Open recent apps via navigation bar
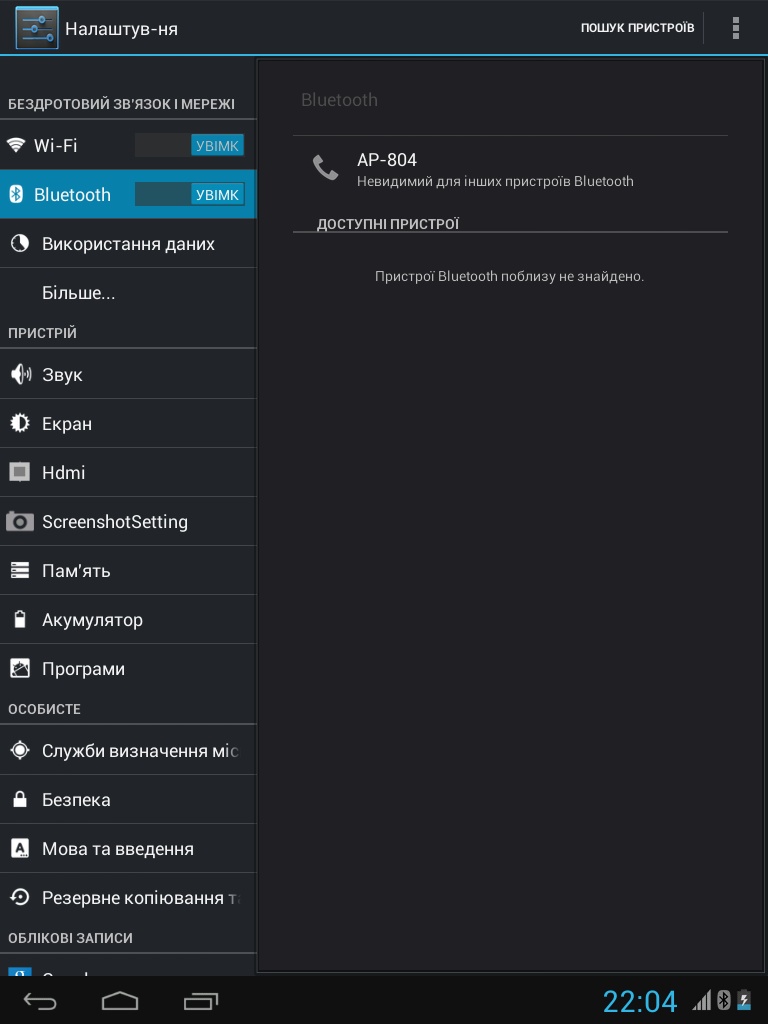 201,1000
